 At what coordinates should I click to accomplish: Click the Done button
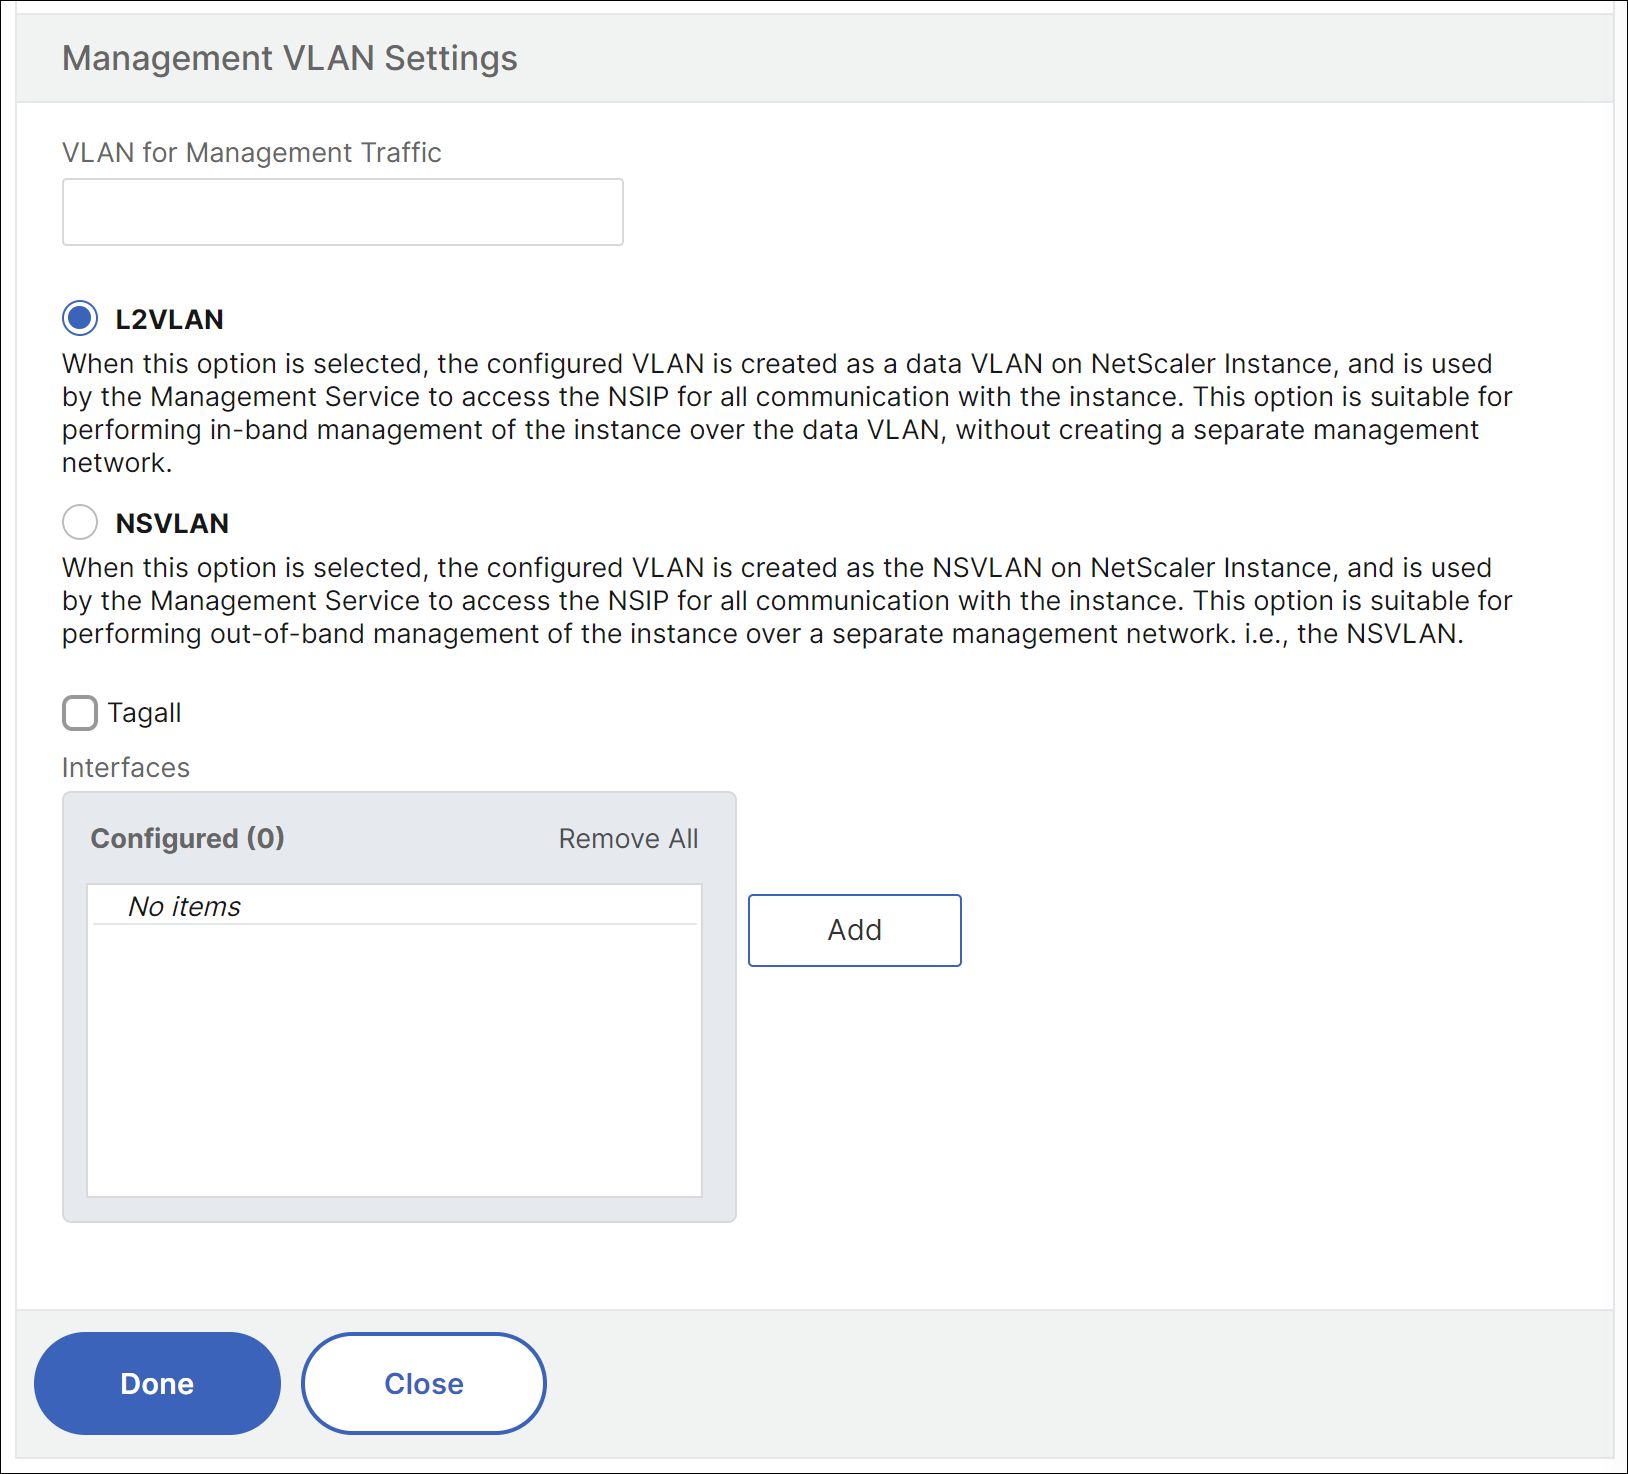[x=157, y=1384]
